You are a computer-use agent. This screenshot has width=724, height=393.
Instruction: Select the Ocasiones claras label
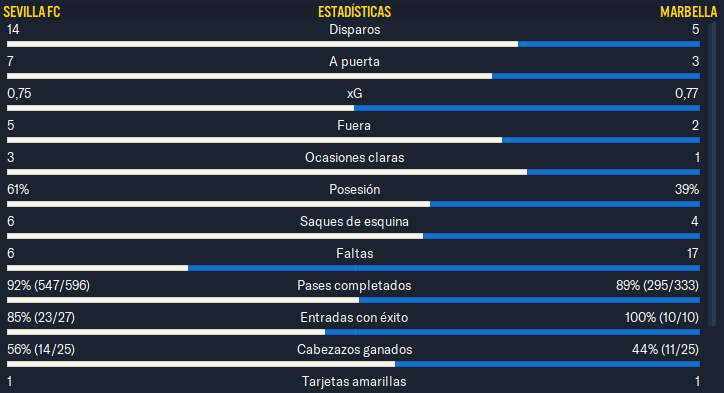click(x=355, y=157)
